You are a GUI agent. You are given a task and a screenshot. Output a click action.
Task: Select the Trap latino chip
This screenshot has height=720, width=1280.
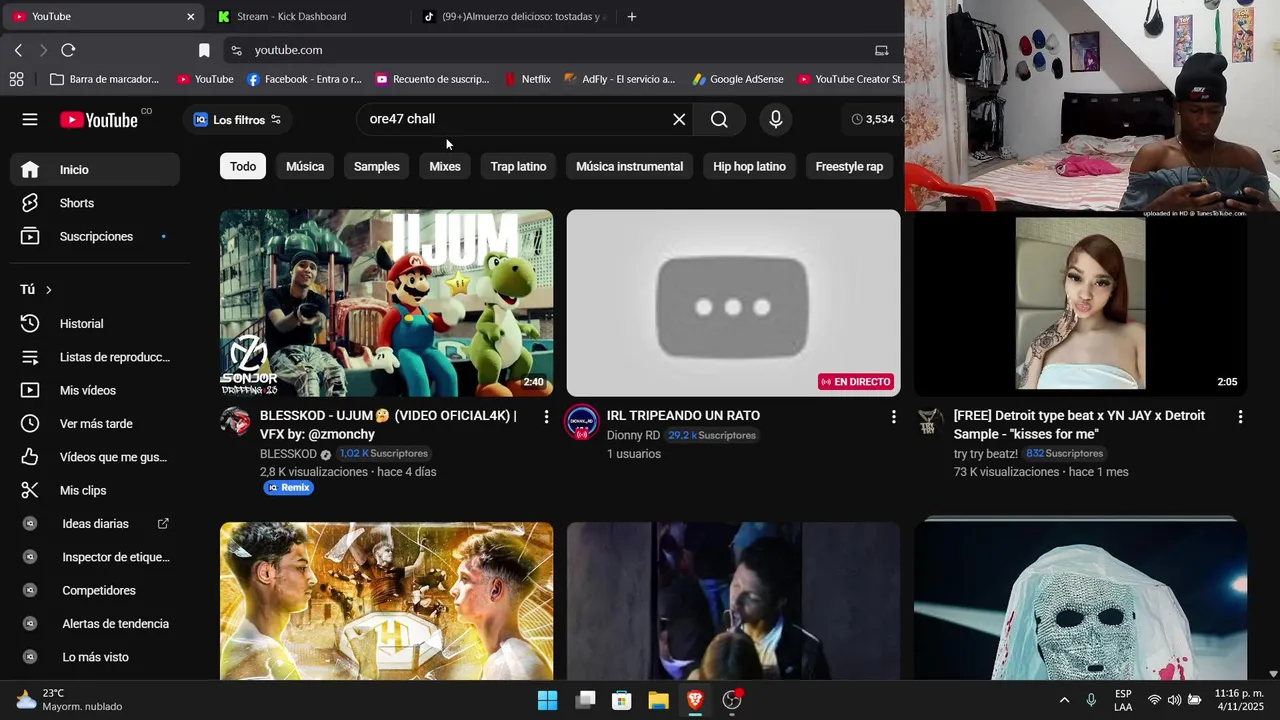[518, 166]
